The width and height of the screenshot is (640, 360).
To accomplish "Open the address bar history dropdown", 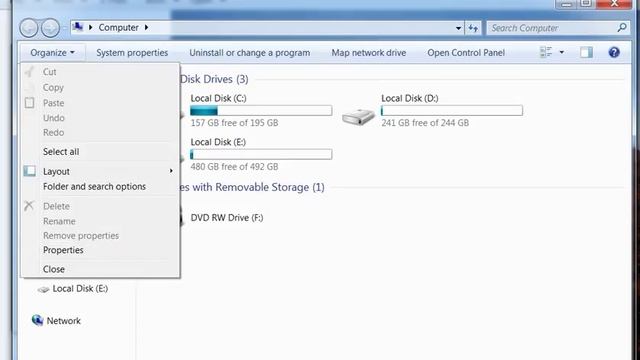I will click(458, 28).
